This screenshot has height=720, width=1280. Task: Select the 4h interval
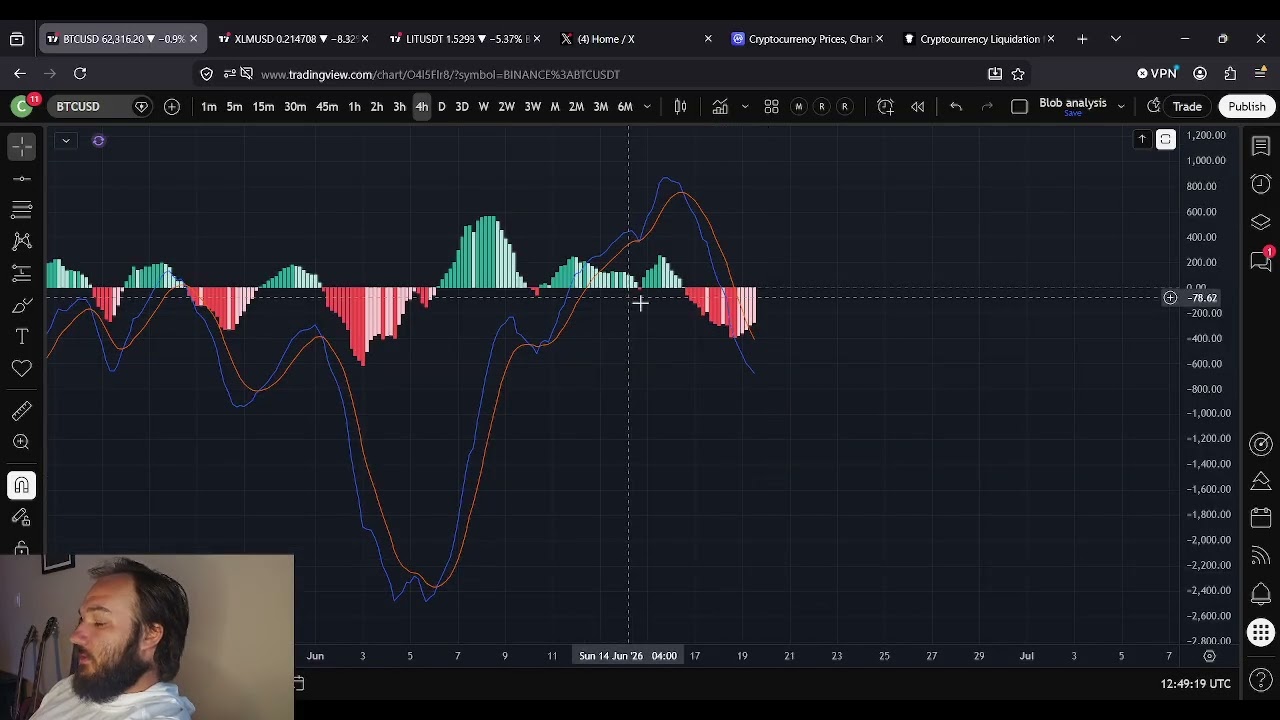pos(422,106)
